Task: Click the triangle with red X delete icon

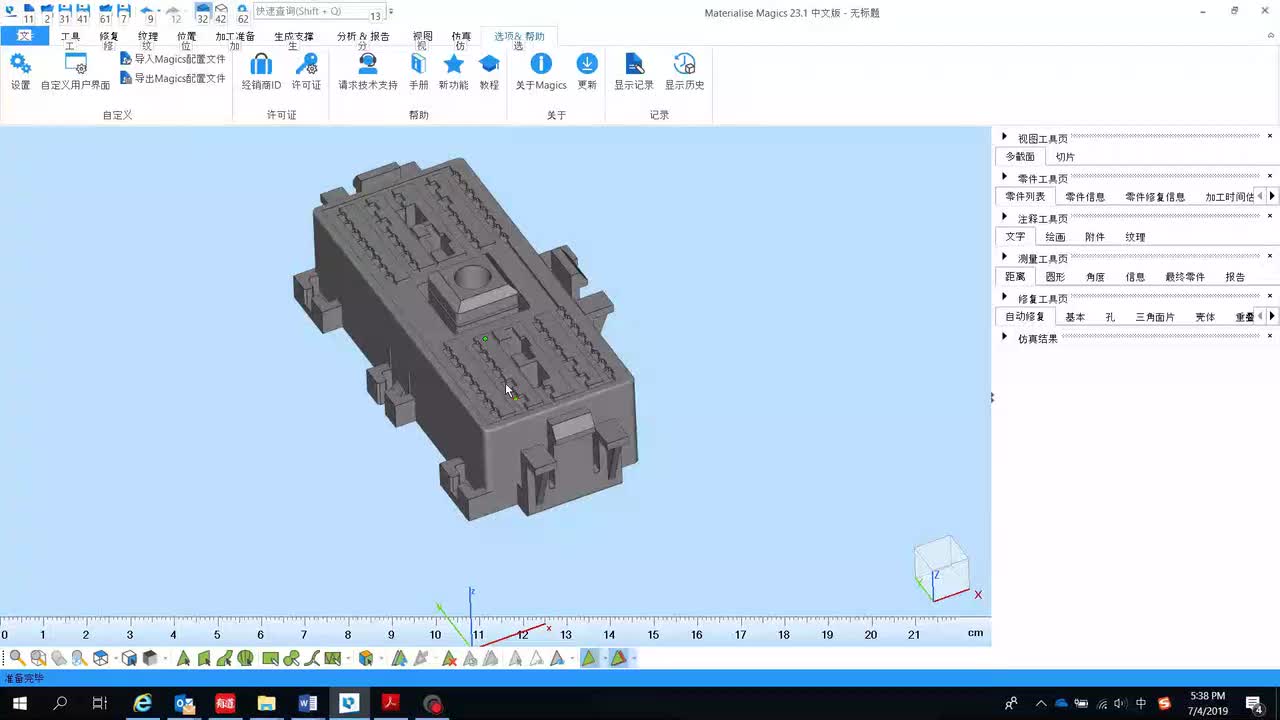Action: pyautogui.click(x=449, y=658)
